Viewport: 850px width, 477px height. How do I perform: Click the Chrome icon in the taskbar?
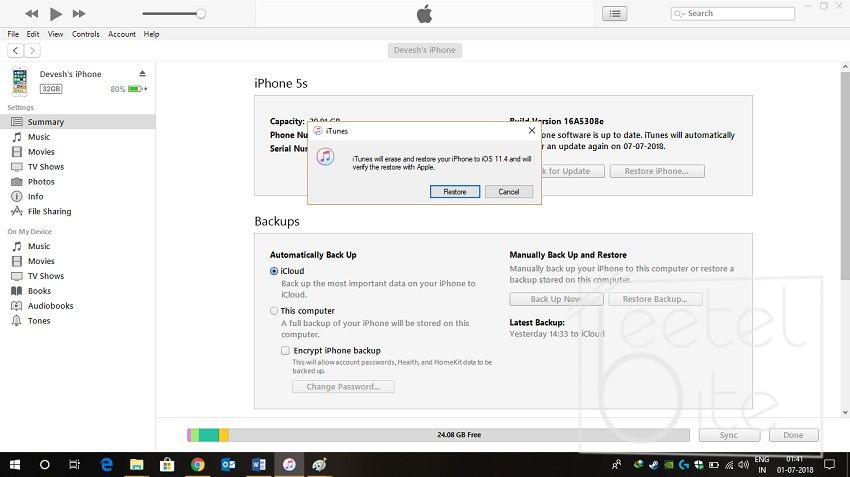pyautogui.click(x=198, y=465)
